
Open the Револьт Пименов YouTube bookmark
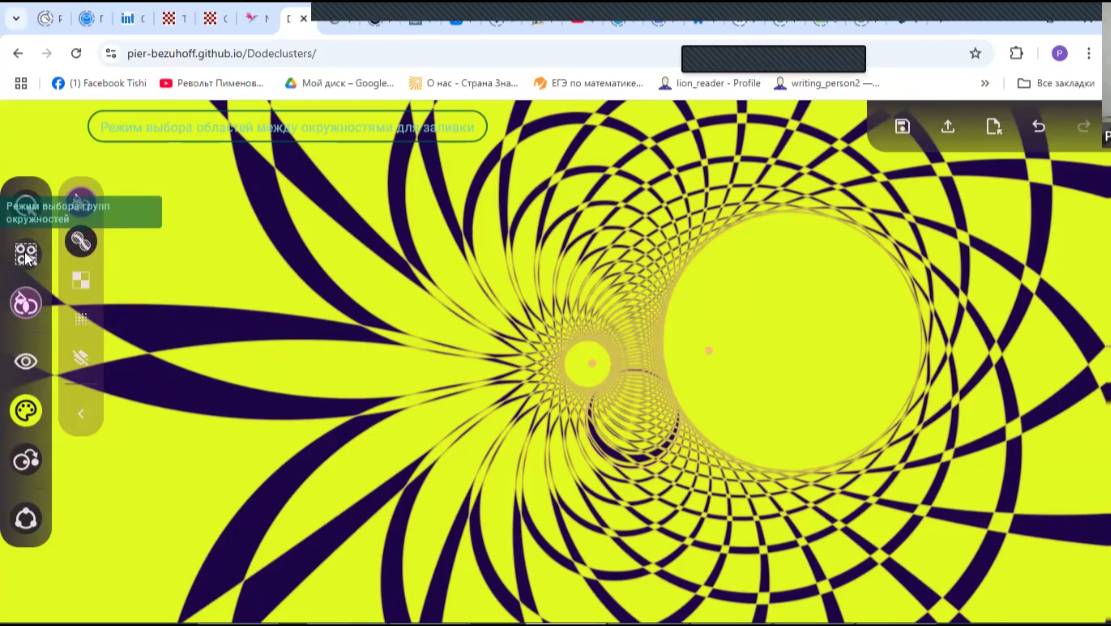[x=211, y=83]
